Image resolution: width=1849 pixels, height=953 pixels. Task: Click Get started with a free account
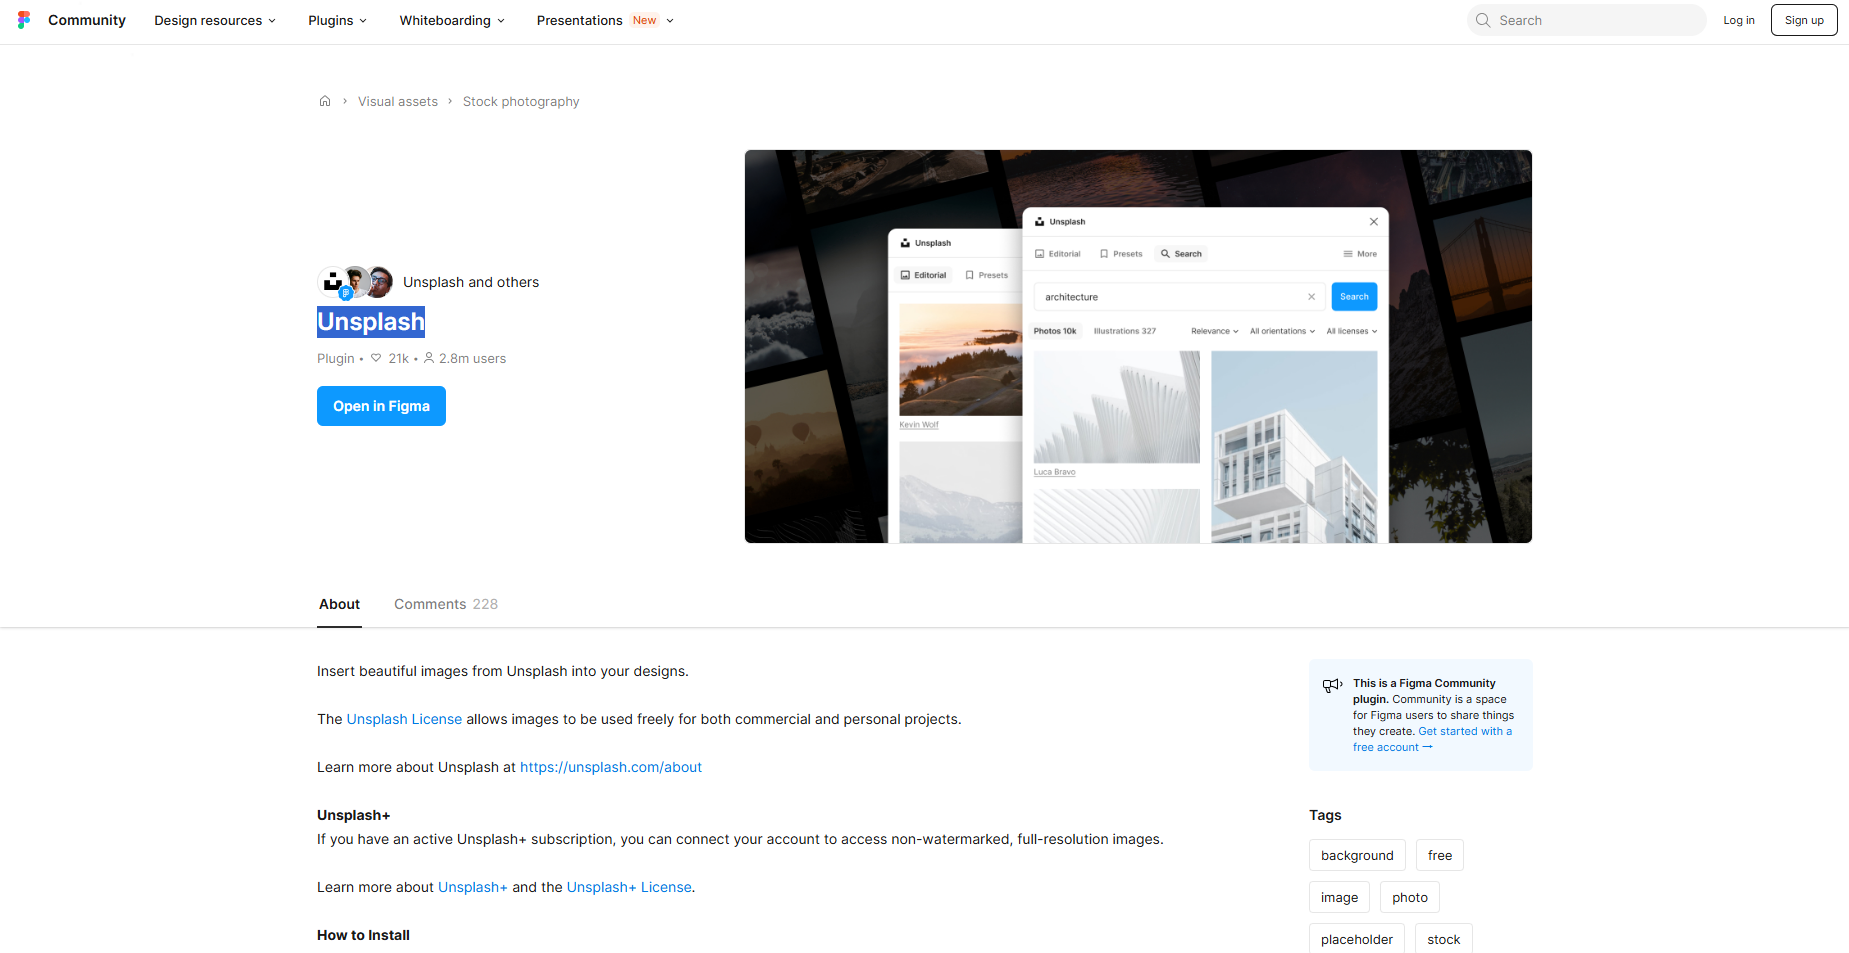tap(1432, 739)
